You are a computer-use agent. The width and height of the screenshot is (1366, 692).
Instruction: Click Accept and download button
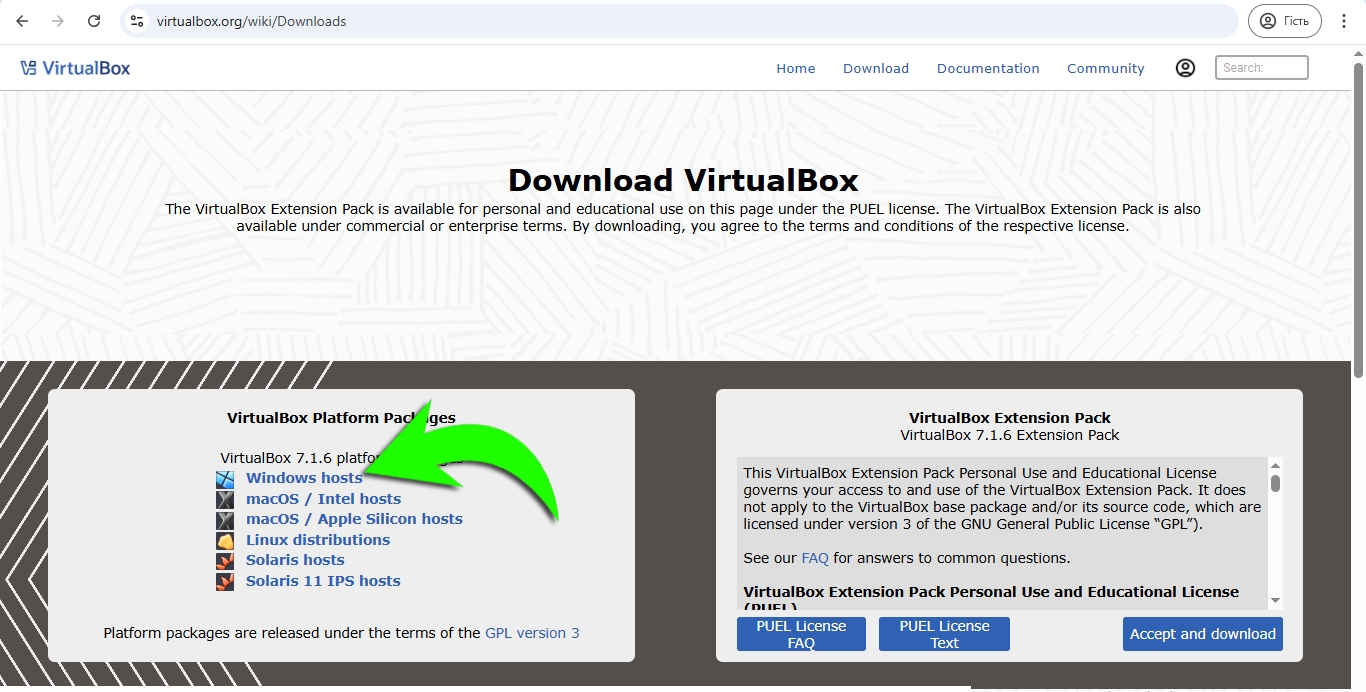[1202, 634]
